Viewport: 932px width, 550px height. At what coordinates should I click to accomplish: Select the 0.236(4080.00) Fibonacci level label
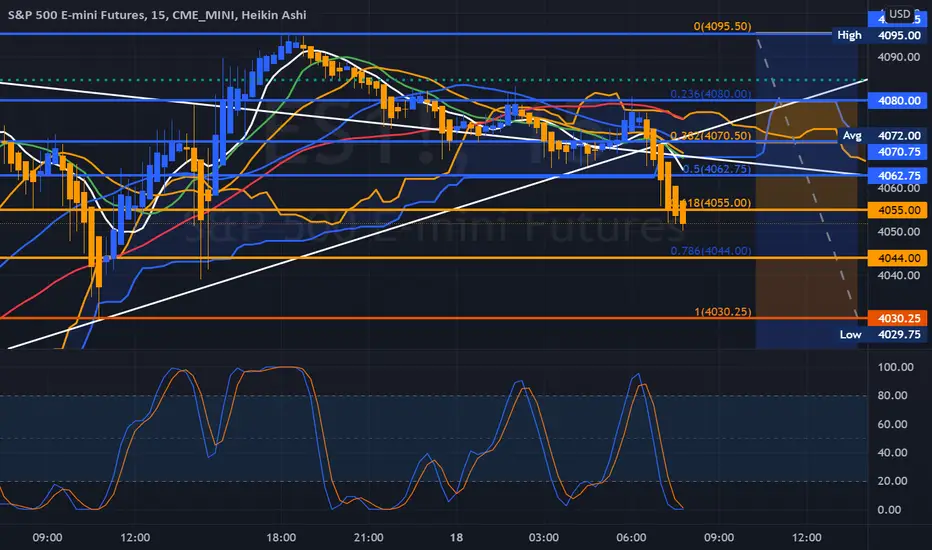(711, 94)
